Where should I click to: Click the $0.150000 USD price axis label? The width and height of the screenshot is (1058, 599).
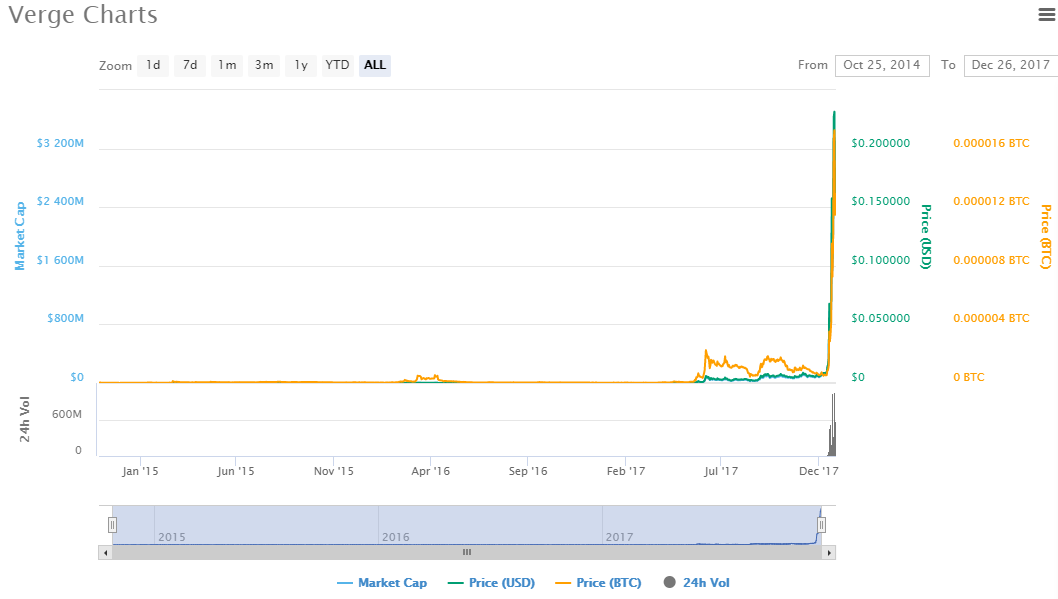tap(881, 201)
